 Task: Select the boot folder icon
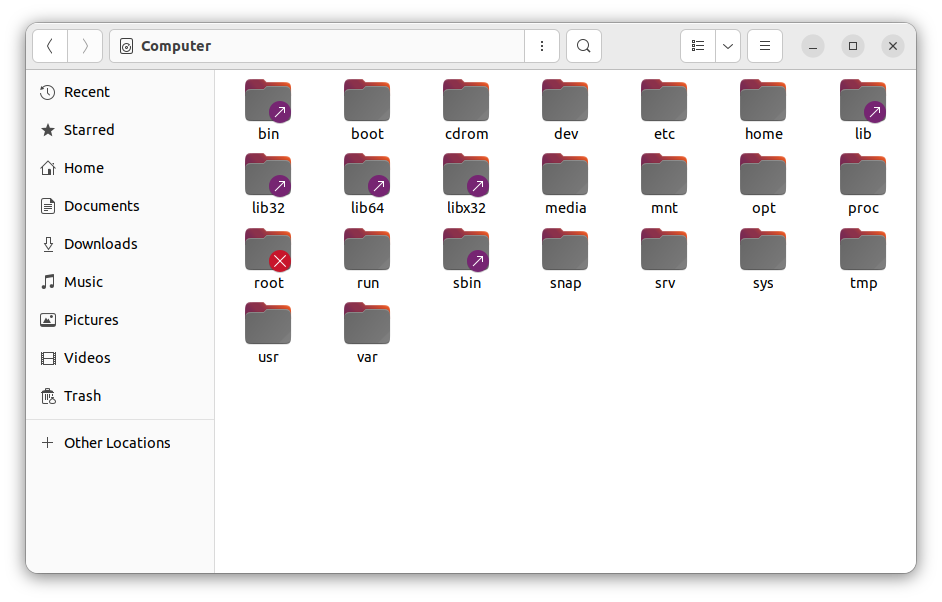(x=367, y=100)
